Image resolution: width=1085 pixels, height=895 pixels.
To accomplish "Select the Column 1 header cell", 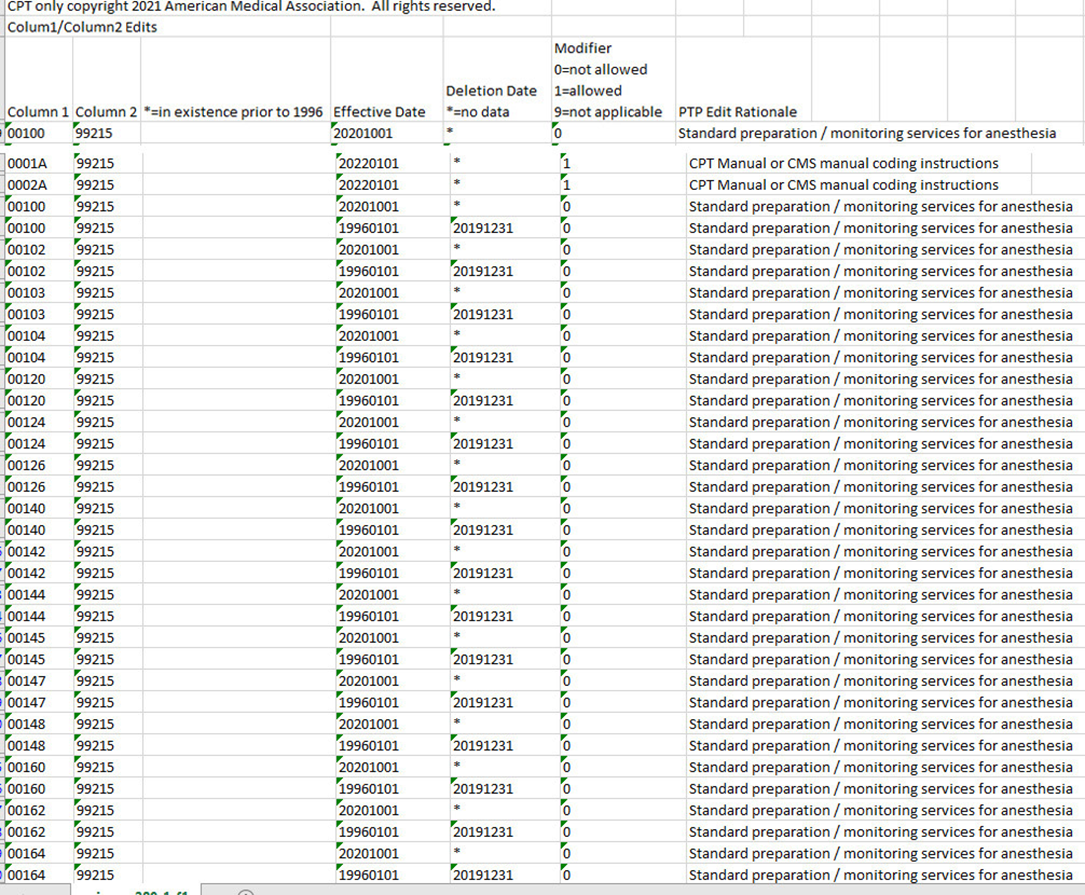I will pyautogui.click(x=38, y=111).
